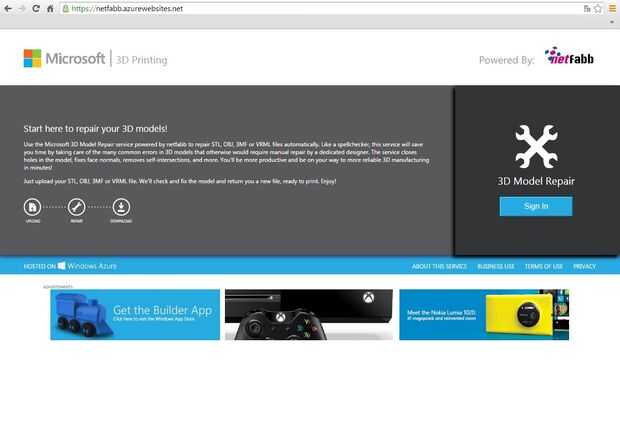Viewport: 620px width, 443px height.
Task: Click the Upload step icon
Action: point(32,207)
